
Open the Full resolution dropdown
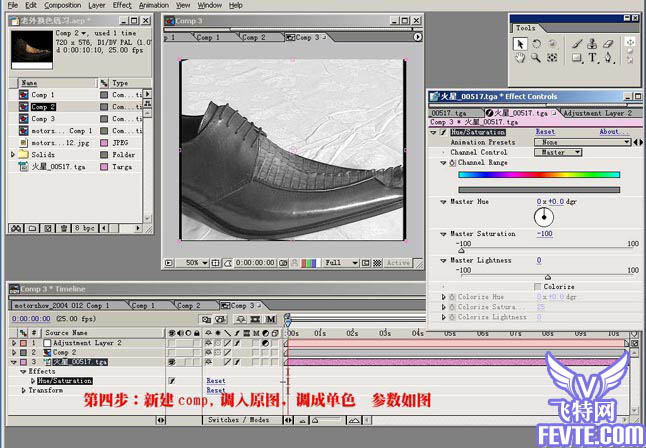coord(341,263)
